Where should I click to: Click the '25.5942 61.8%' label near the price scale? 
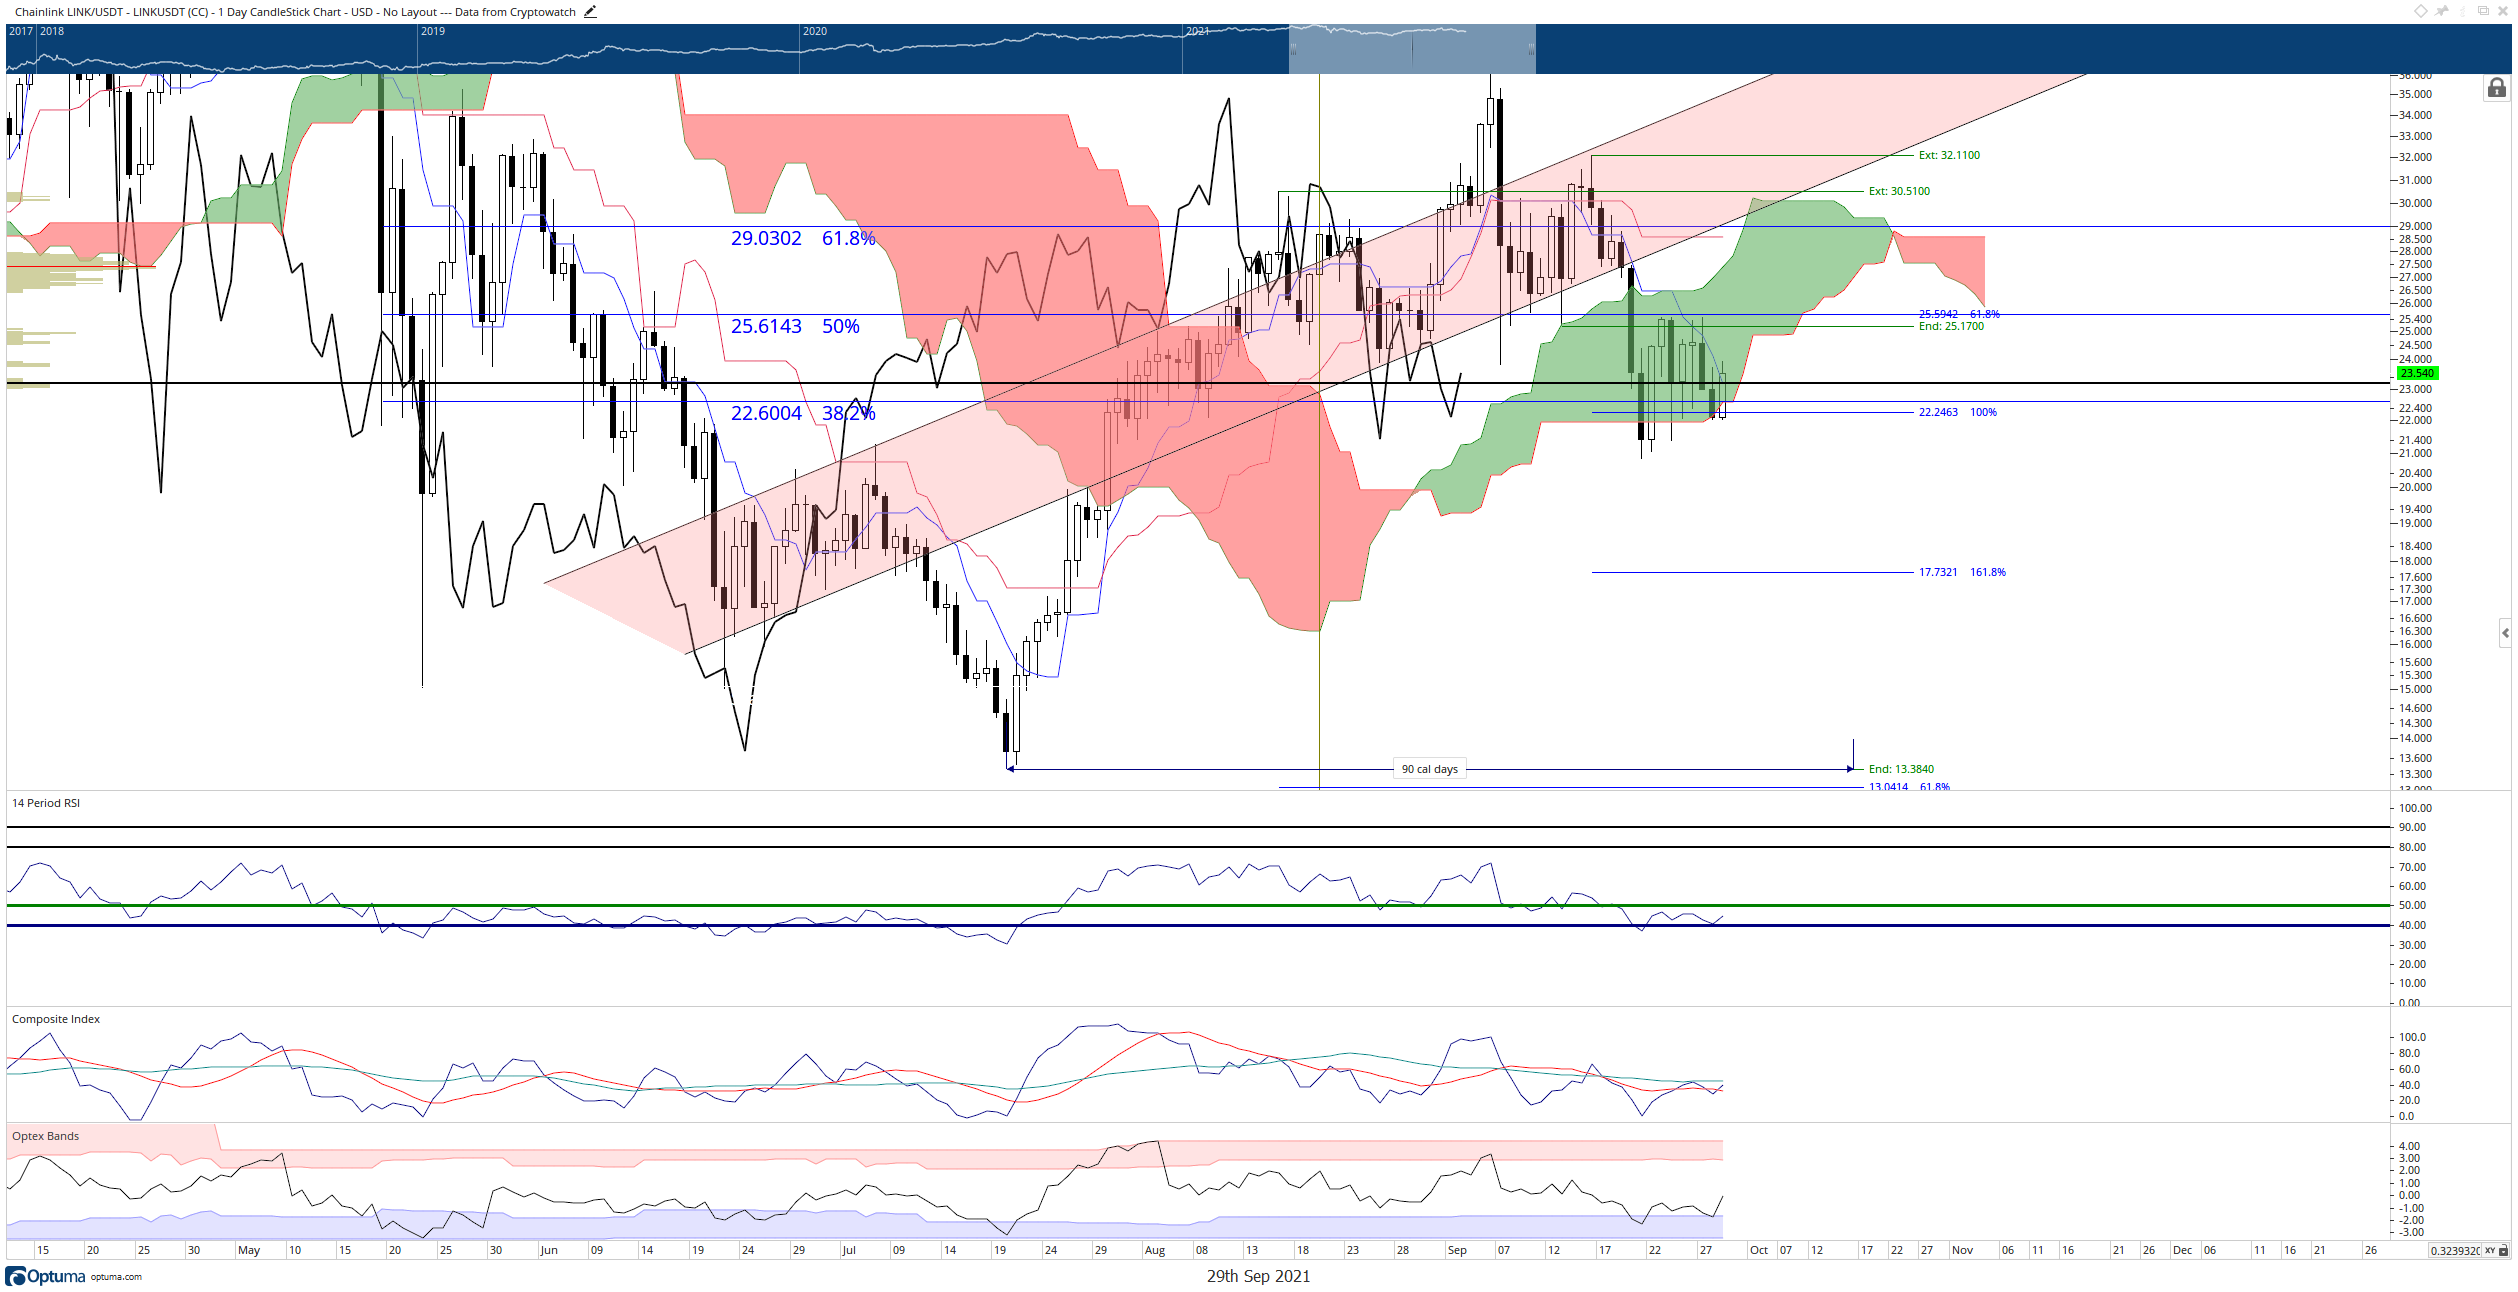[1959, 314]
